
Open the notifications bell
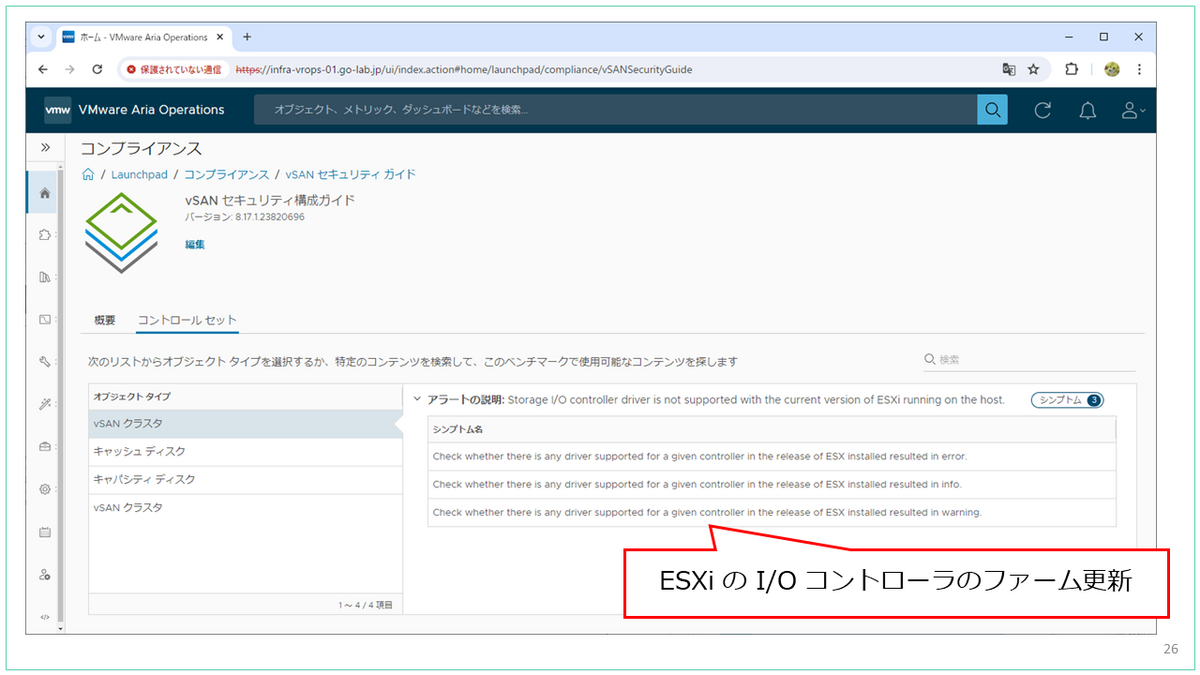coord(1088,110)
